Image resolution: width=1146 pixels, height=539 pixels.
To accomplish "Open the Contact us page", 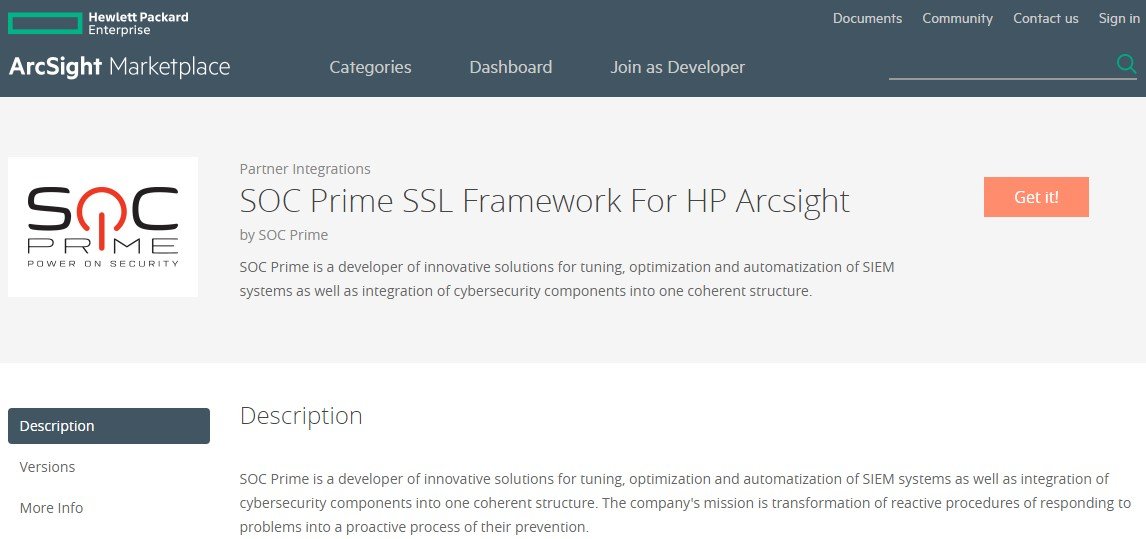I will click(x=1045, y=18).
